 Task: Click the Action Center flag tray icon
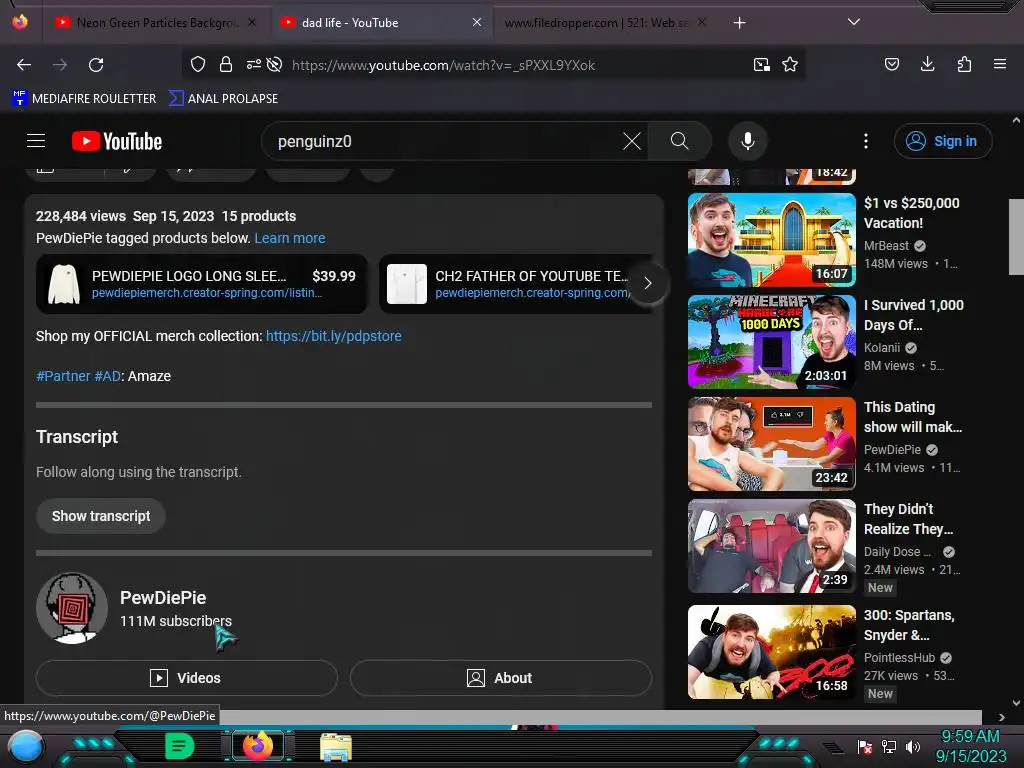[865, 747]
